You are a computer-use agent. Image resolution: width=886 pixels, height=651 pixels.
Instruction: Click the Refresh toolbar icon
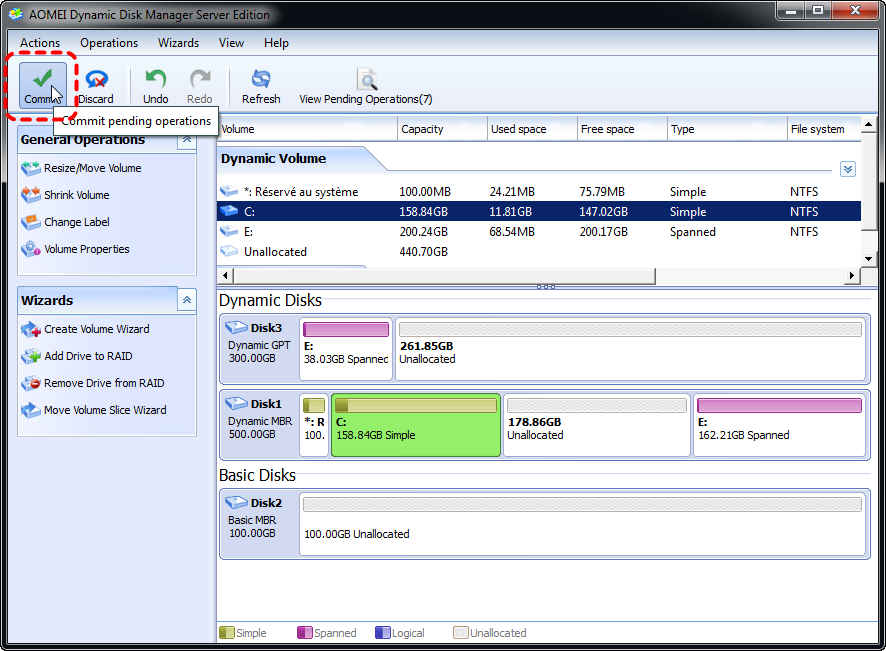pos(261,80)
